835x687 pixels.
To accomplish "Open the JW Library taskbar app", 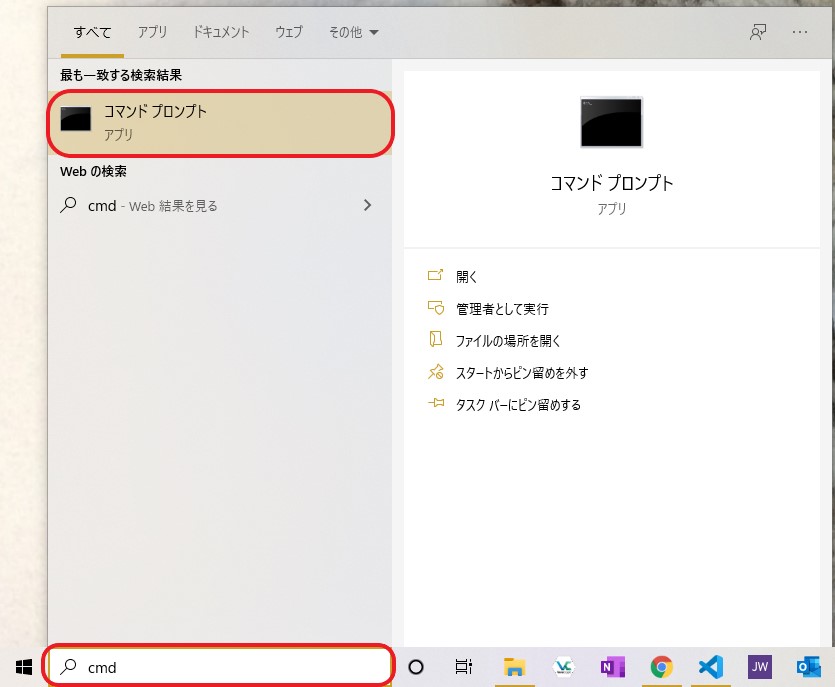I will tap(759, 667).
